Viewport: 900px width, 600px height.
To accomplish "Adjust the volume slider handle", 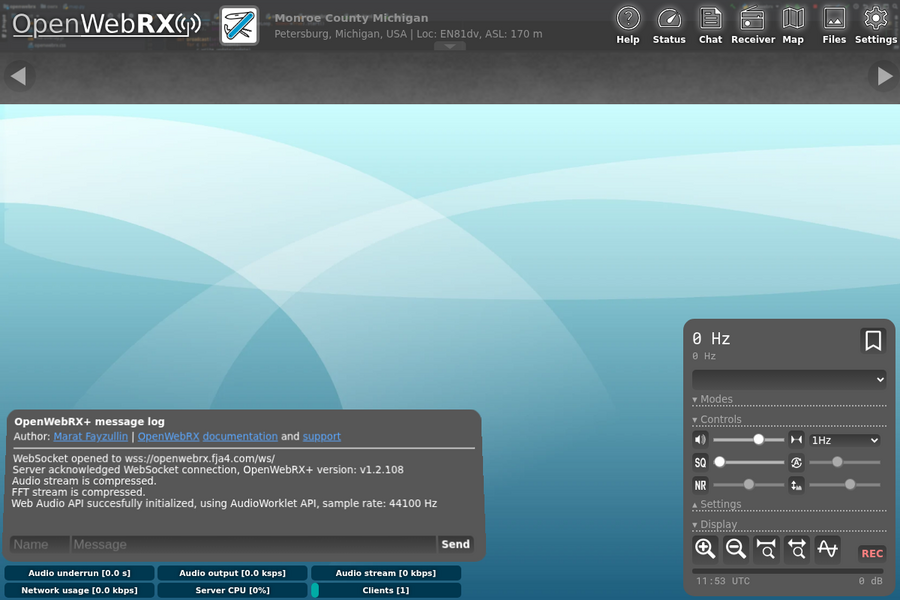I will [x=758, y=440].
